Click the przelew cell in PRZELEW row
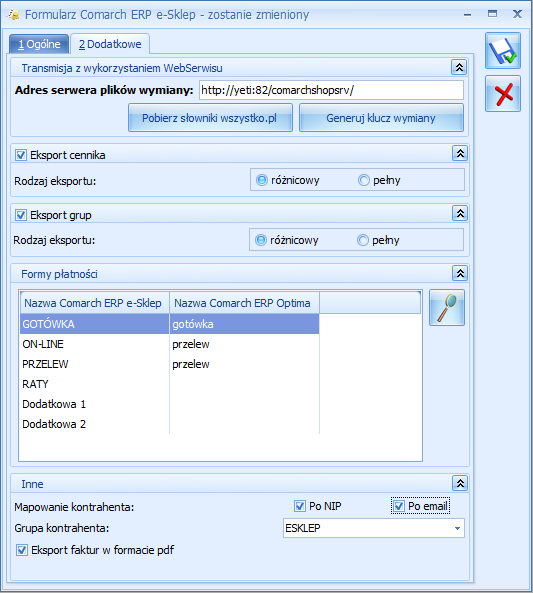 coord(244,364)
